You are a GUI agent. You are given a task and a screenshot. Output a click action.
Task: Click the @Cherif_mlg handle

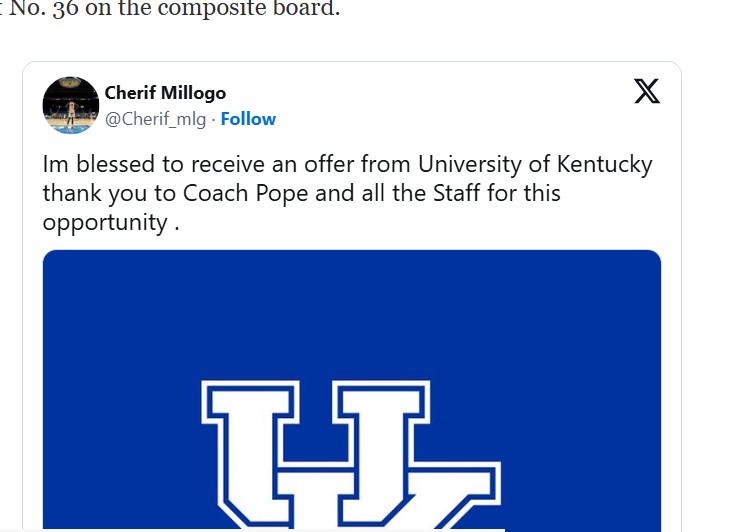tap(155, 119)
